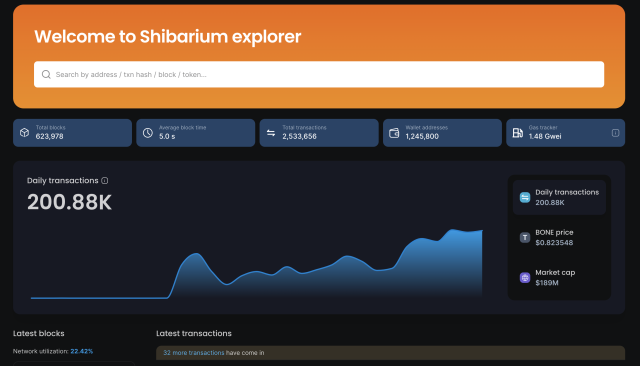Click the 1.48 Gwei gas value
This screenshot has width=640, height=366.
coord(545,136)
